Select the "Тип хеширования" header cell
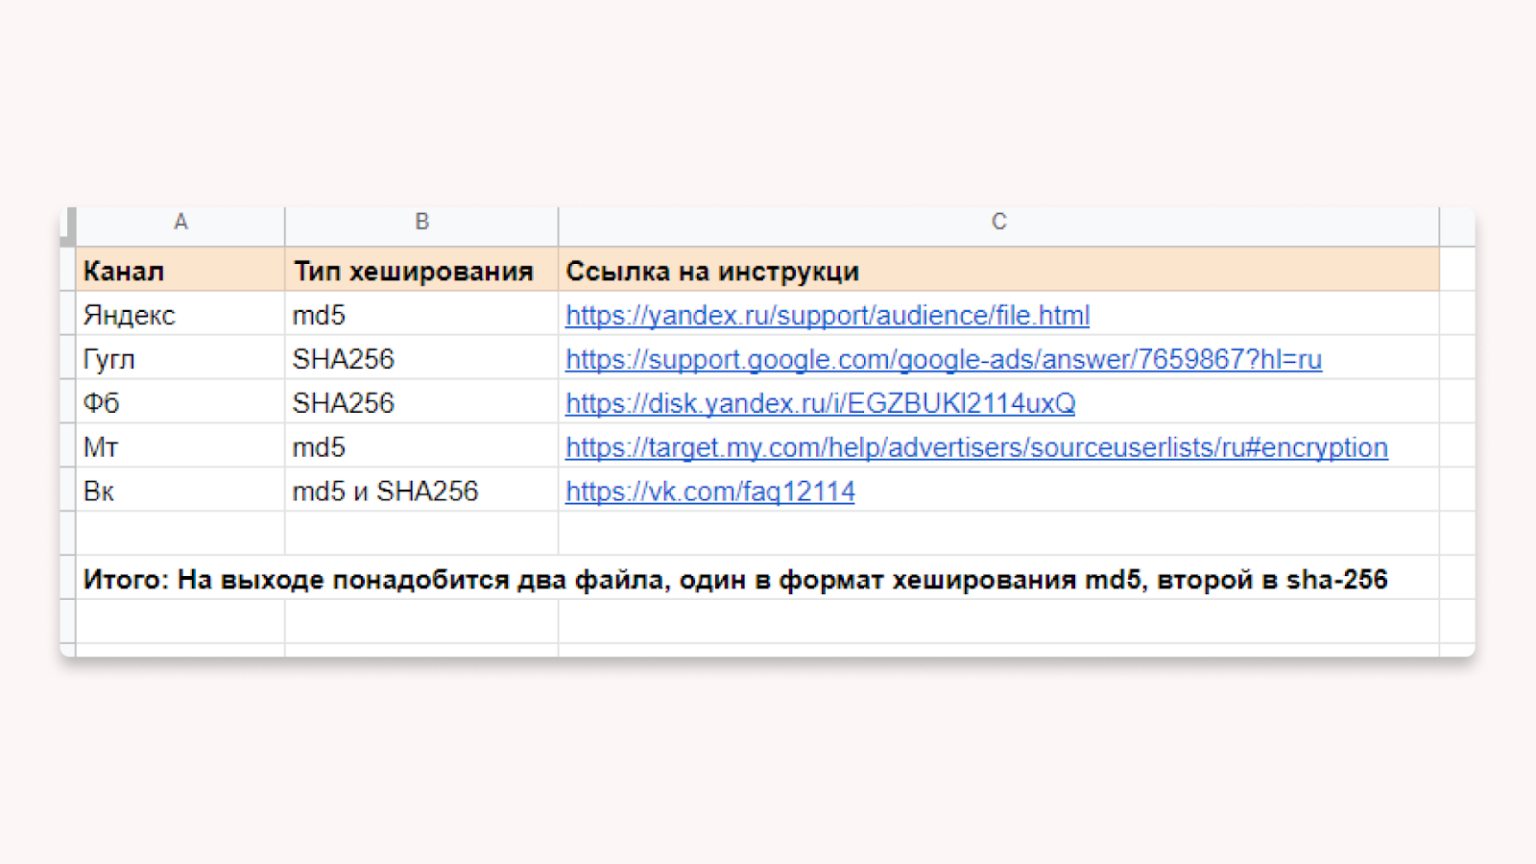The width and height of the screenshot is (1536, 864). (421, 270)
